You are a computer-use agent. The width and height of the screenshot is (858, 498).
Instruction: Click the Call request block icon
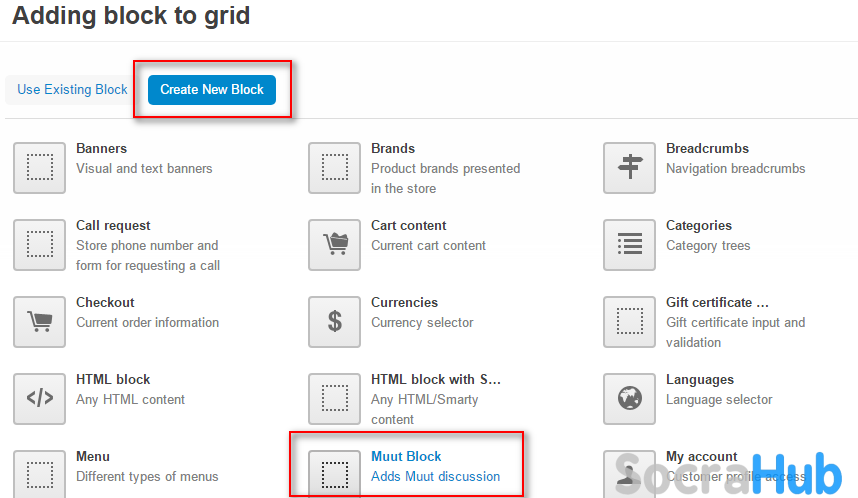39,245
